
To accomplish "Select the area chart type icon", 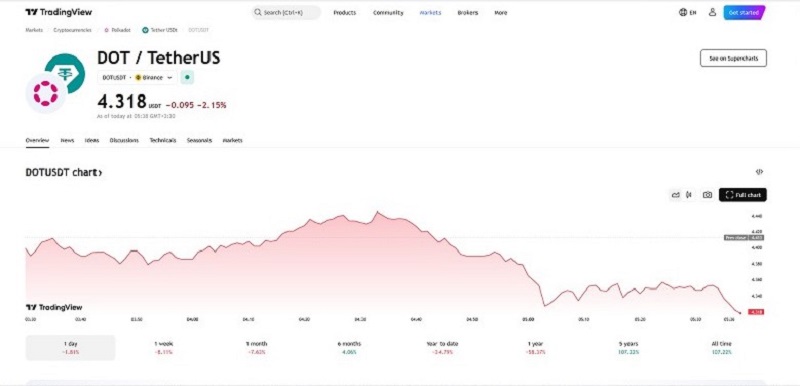I will 676,195.
